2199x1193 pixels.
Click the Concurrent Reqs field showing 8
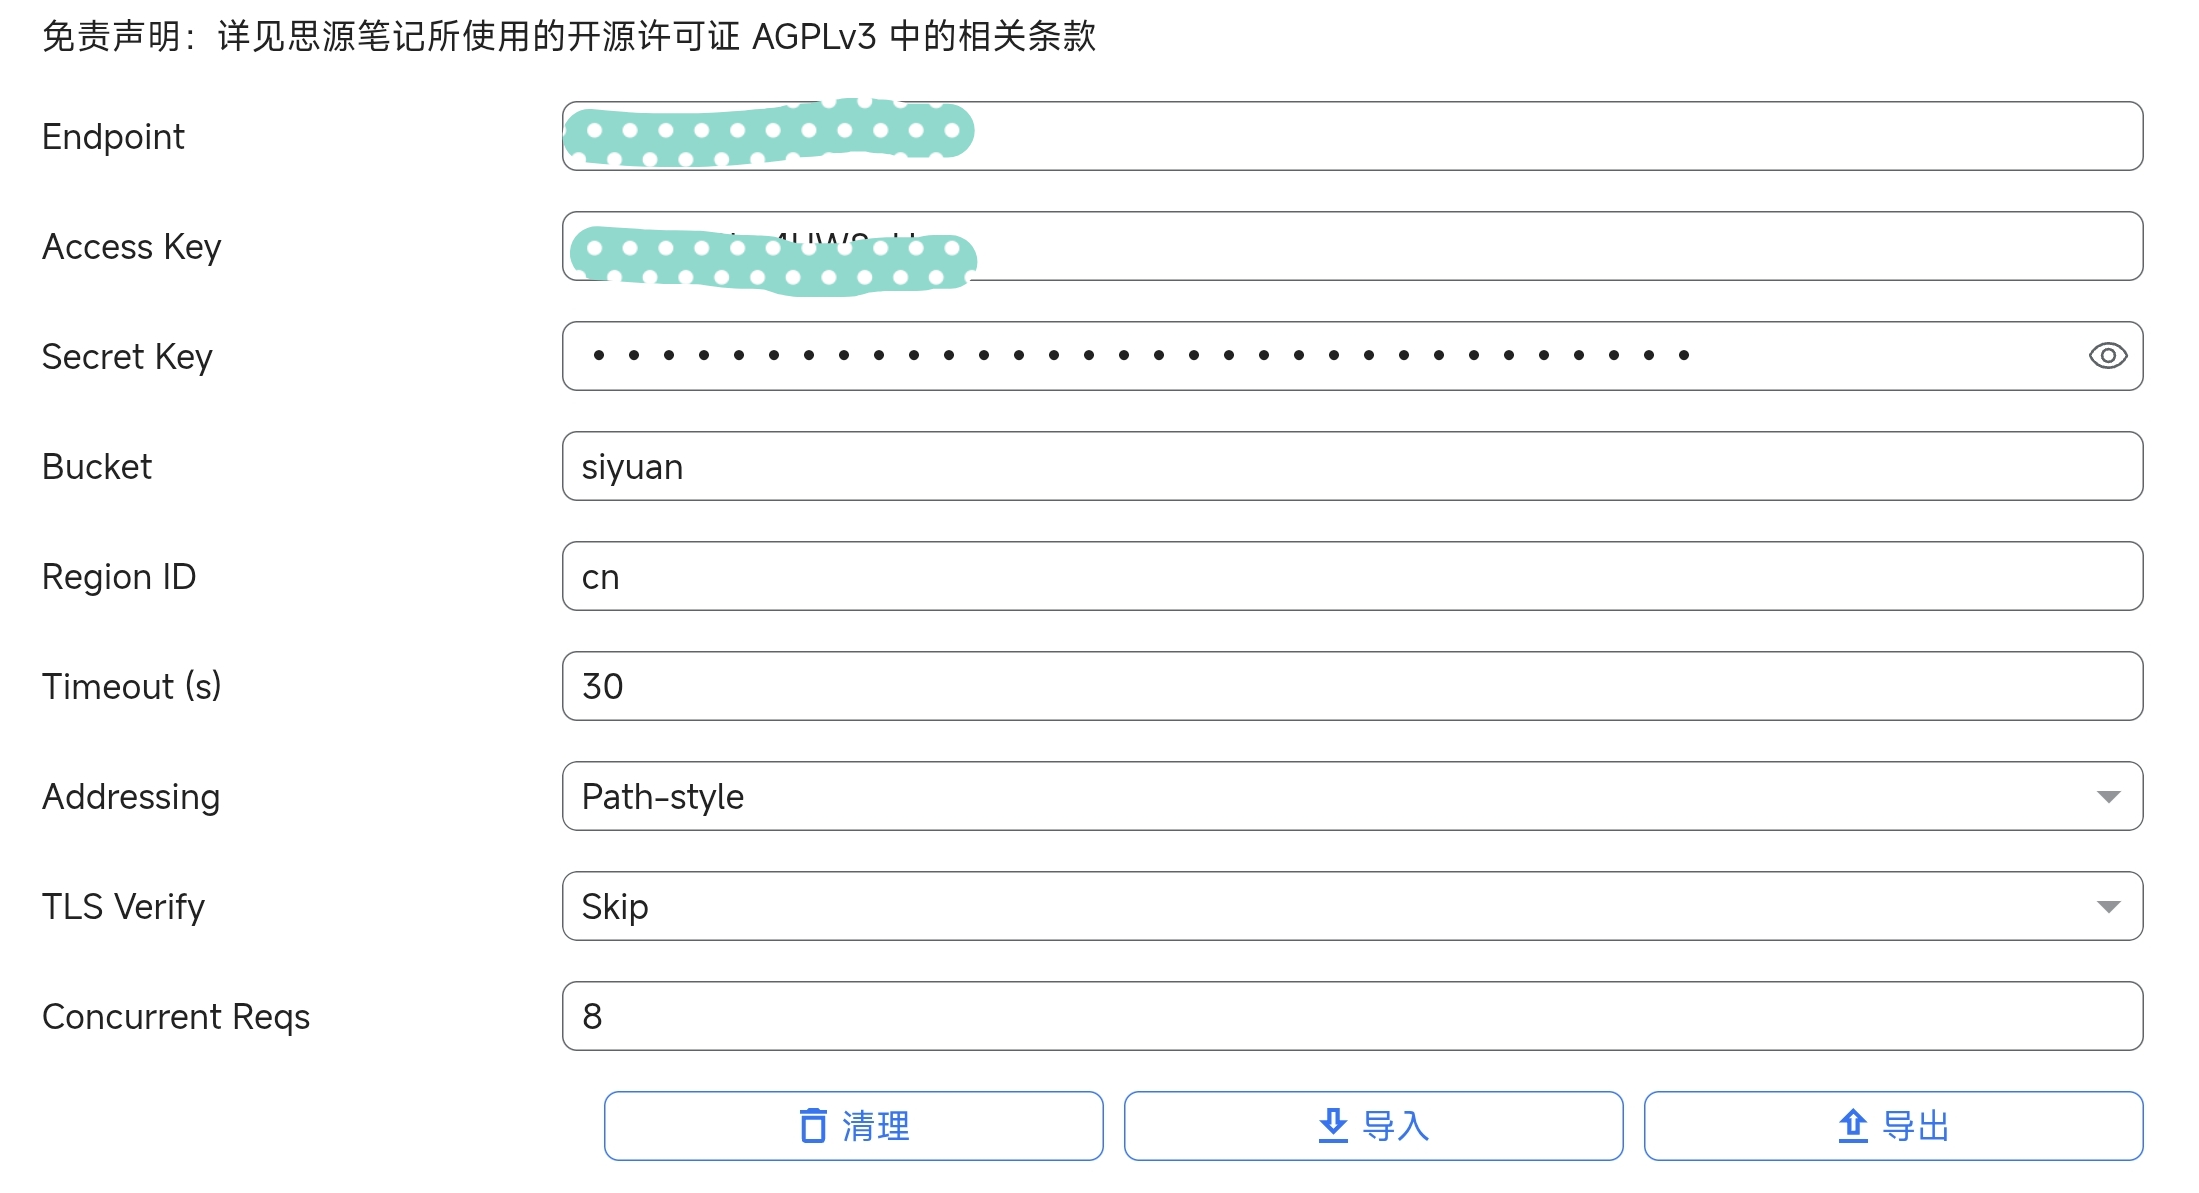coord(1352,1016)
